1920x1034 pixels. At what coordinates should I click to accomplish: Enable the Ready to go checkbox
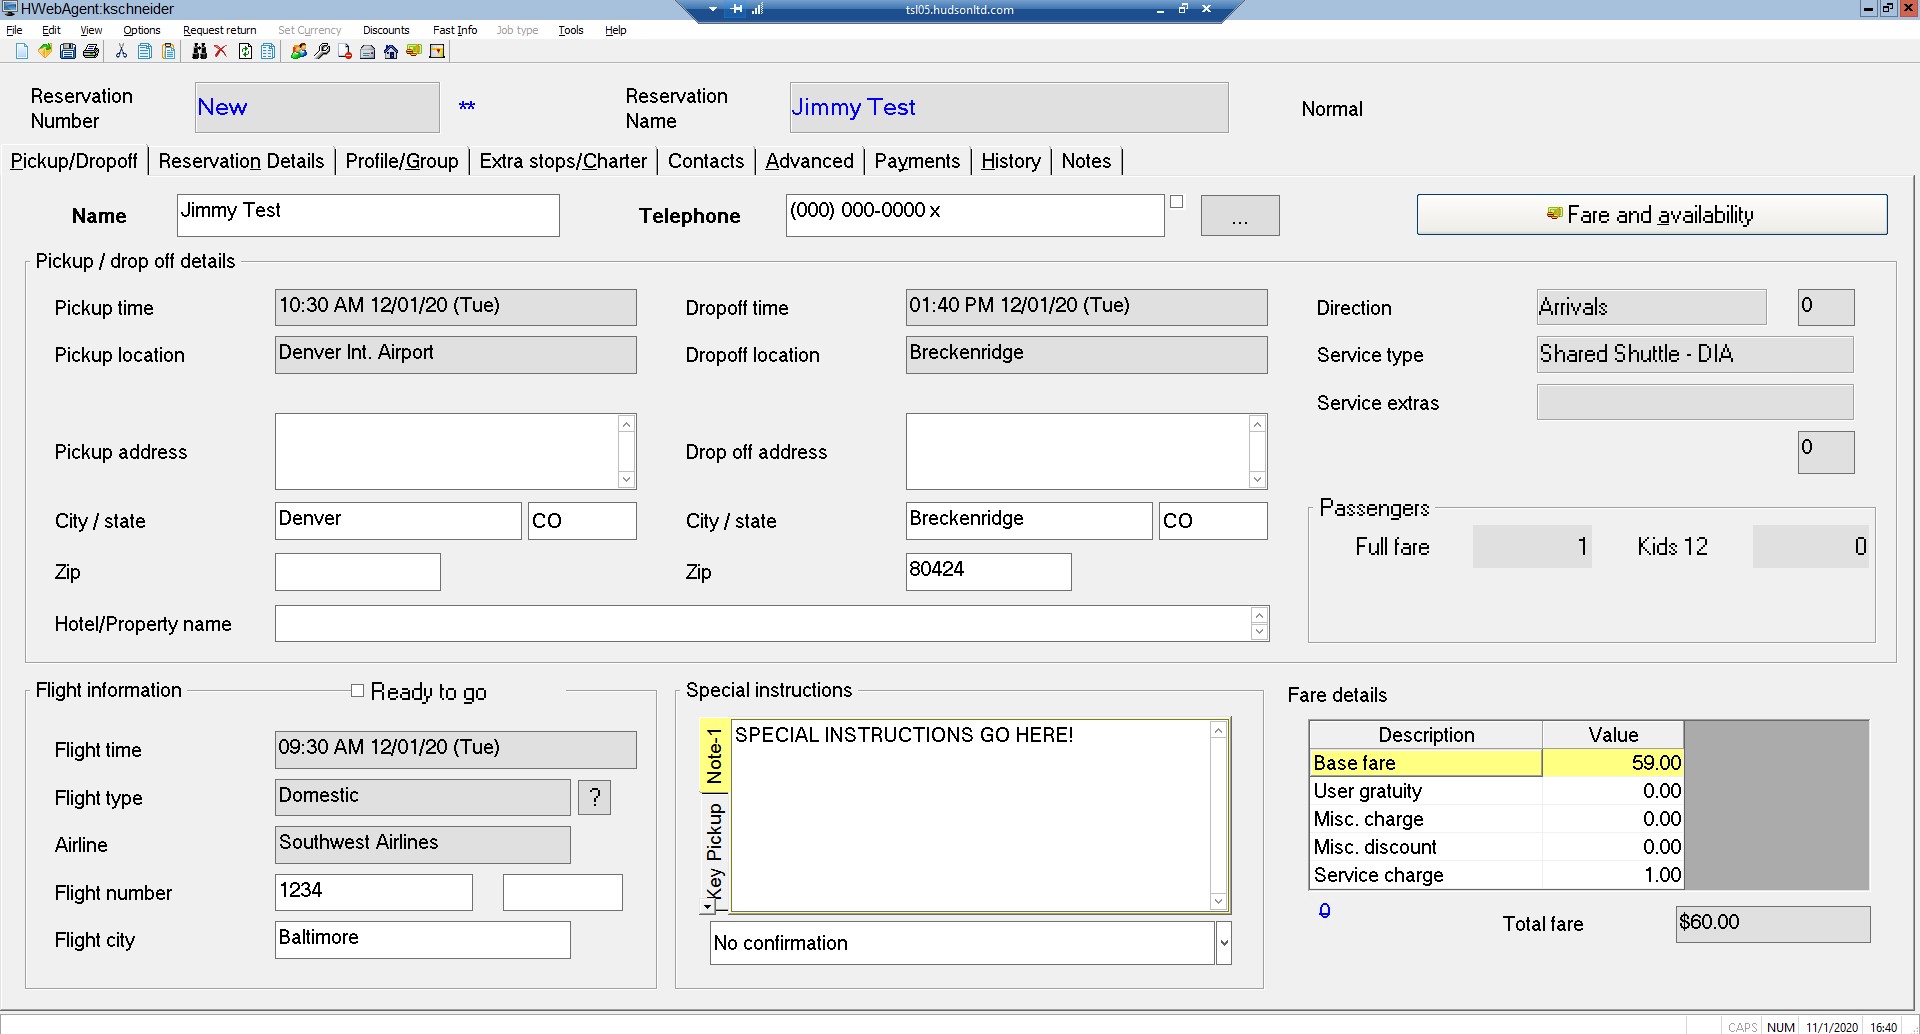point(357,691)
